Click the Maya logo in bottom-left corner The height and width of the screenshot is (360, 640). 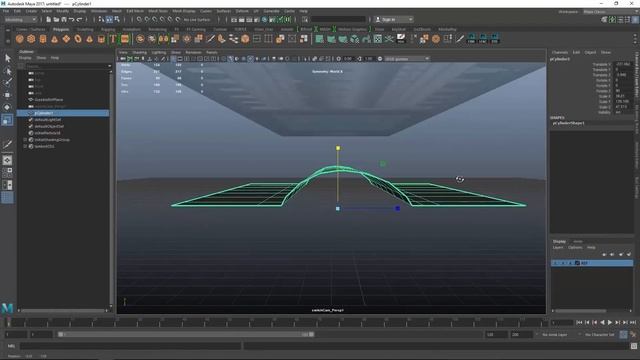tap(7, 308)
